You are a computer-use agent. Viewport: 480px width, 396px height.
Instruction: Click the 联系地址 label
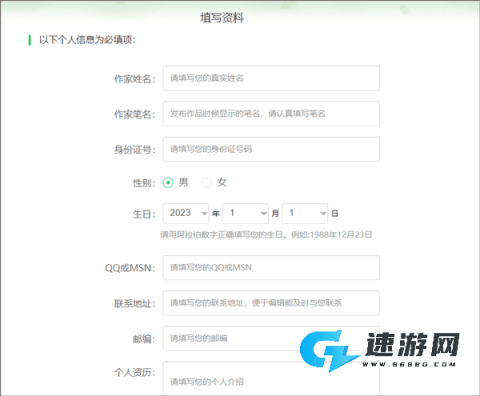pos(135,304)
